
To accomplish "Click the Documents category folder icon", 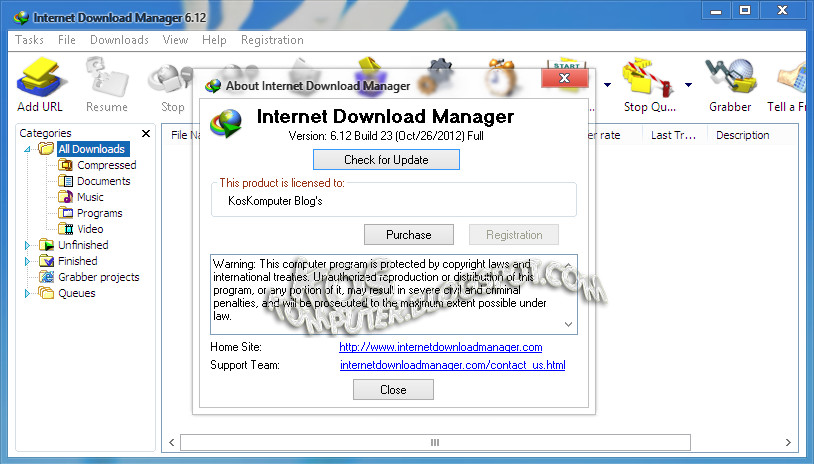I will pos(65,181).
